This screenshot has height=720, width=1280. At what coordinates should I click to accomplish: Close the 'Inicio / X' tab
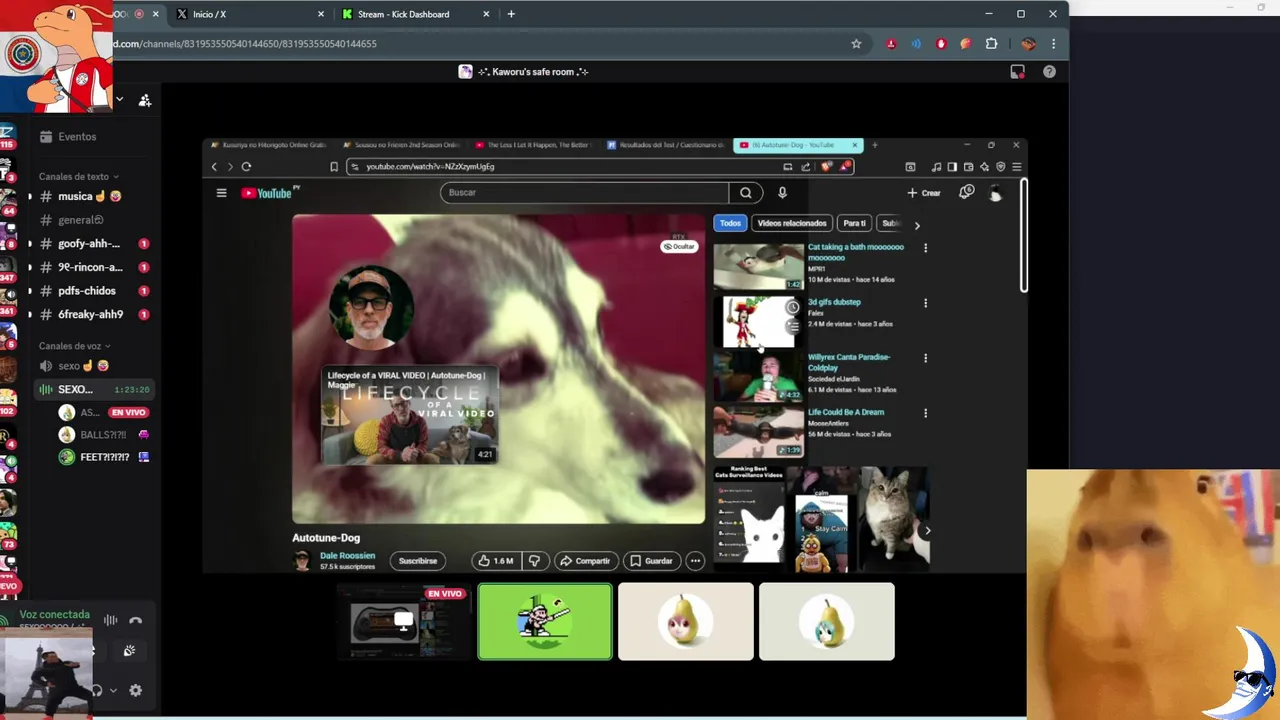point(321,14)
